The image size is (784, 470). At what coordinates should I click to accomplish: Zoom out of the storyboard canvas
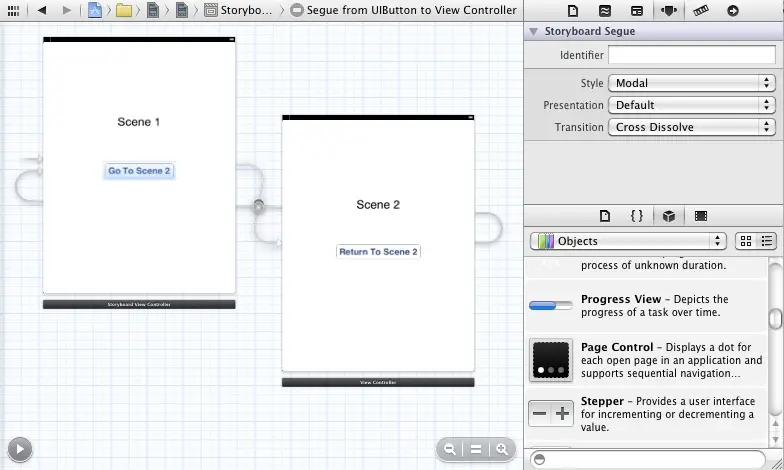tap(451, 450)
